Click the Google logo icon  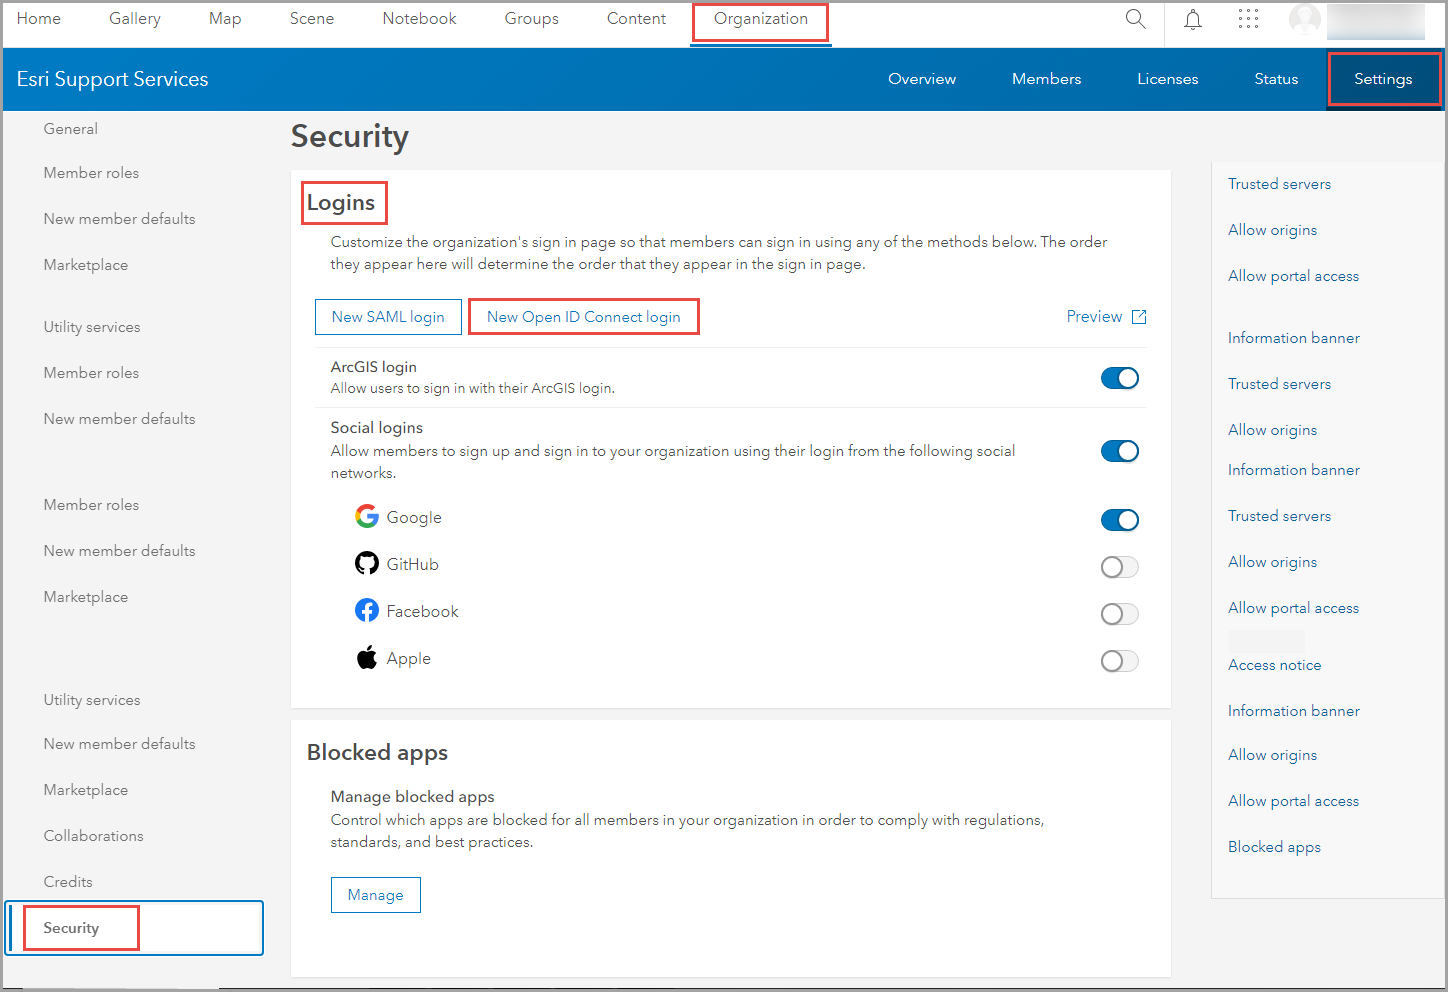point(367,516)
